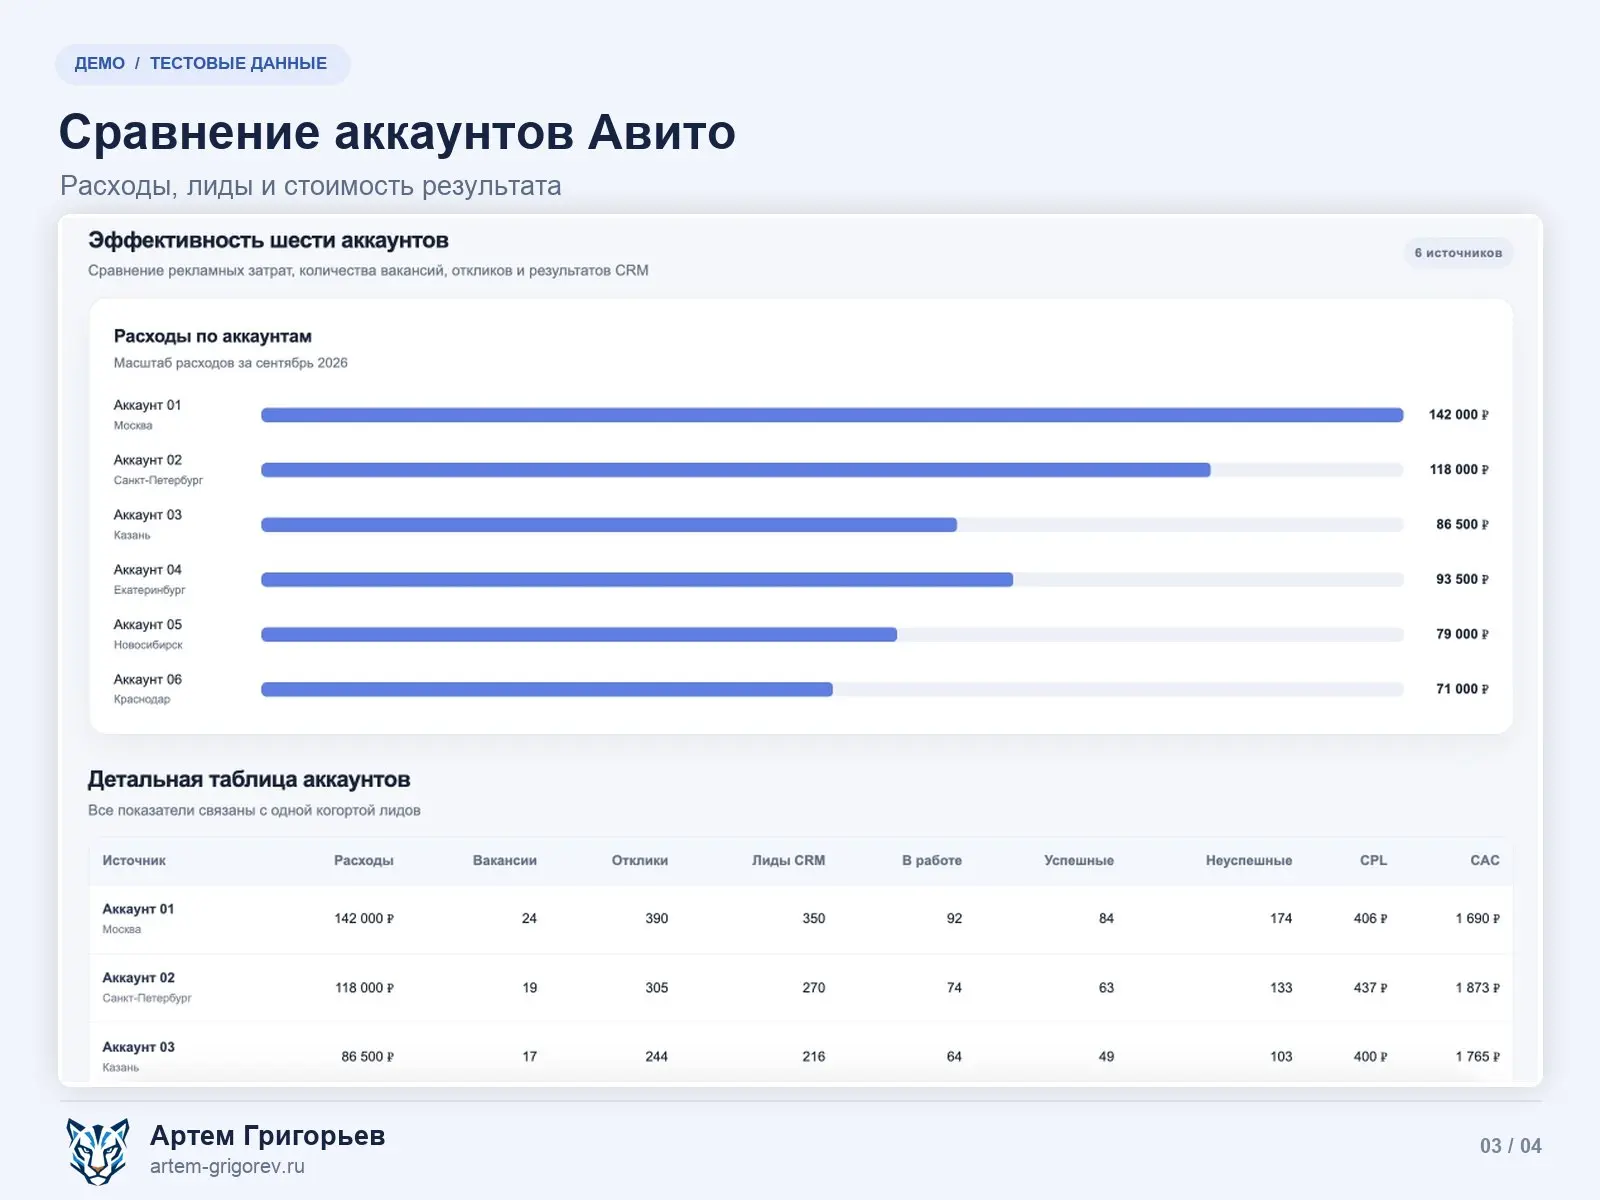Click the Аккаунт 02 spending bar
The image size is (1600, 1200).
tap(736, 470)
